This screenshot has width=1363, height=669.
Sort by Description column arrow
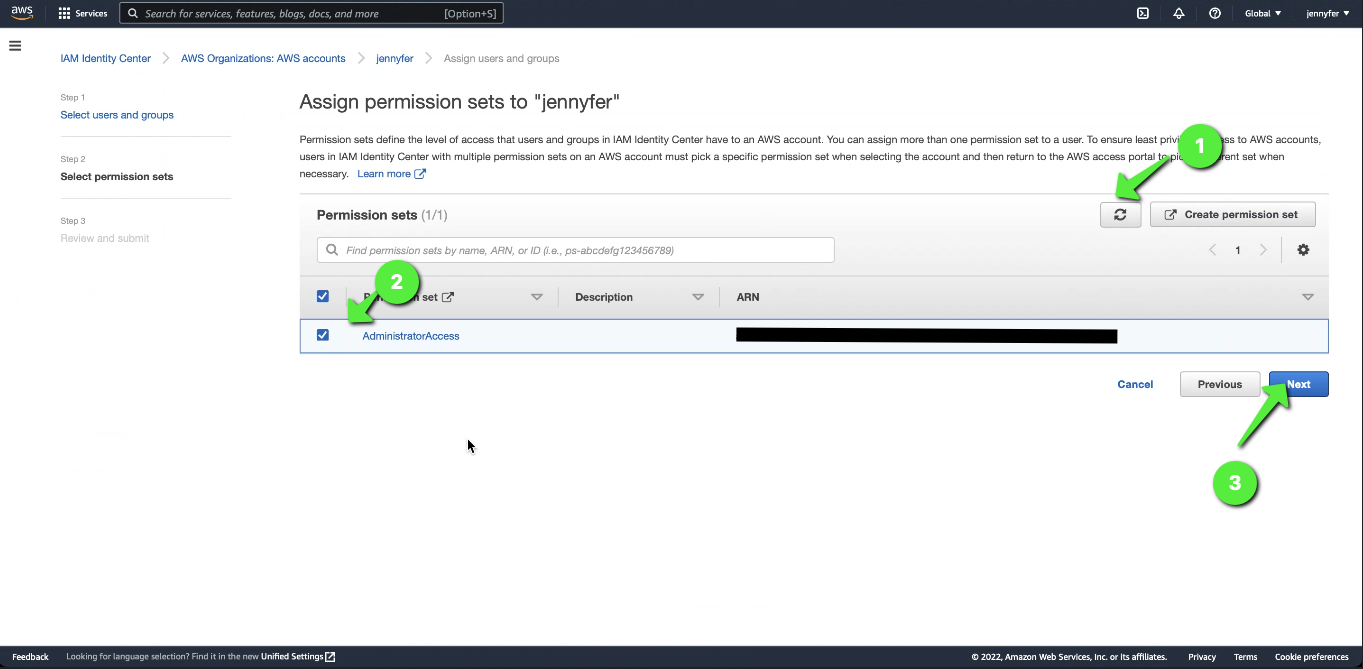tap(698, 297)
